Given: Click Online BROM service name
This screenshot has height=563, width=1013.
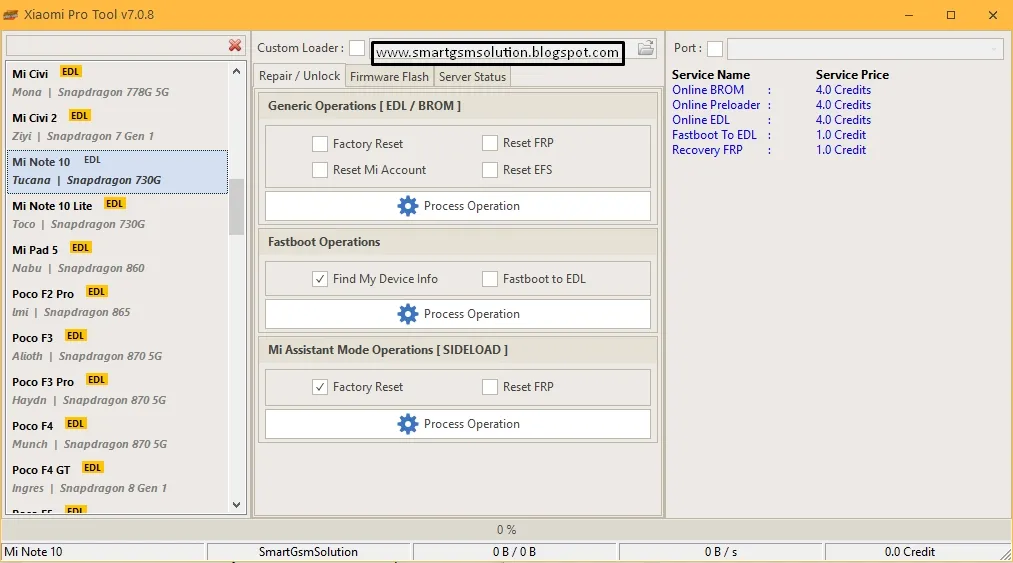Looking at the screenshot, I should pyautogui.click(x=707, y=90).
